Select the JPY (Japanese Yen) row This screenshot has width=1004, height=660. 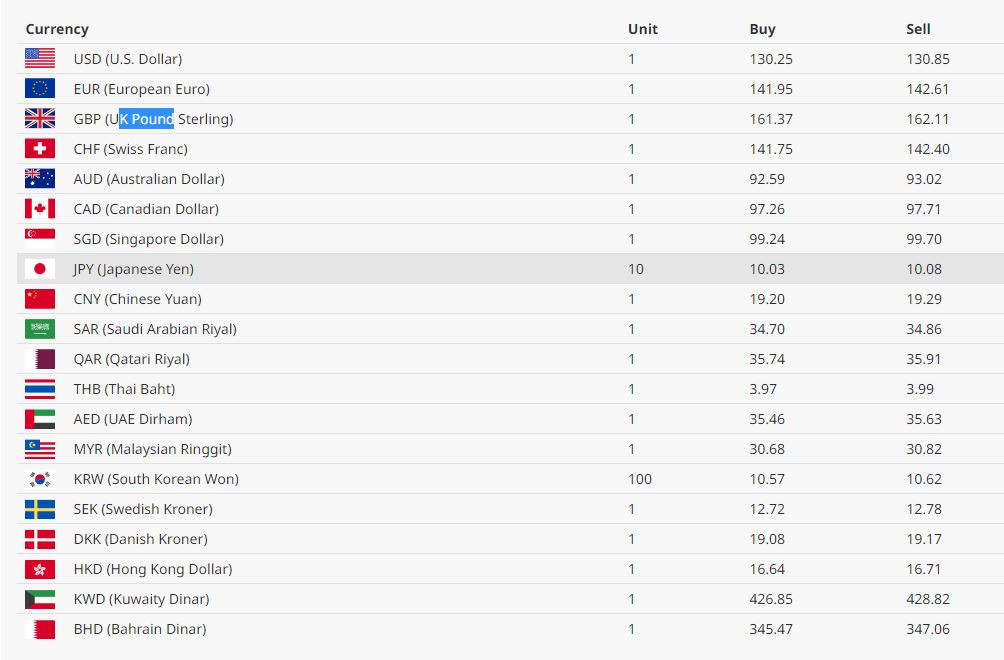click(x=510, y=269)
